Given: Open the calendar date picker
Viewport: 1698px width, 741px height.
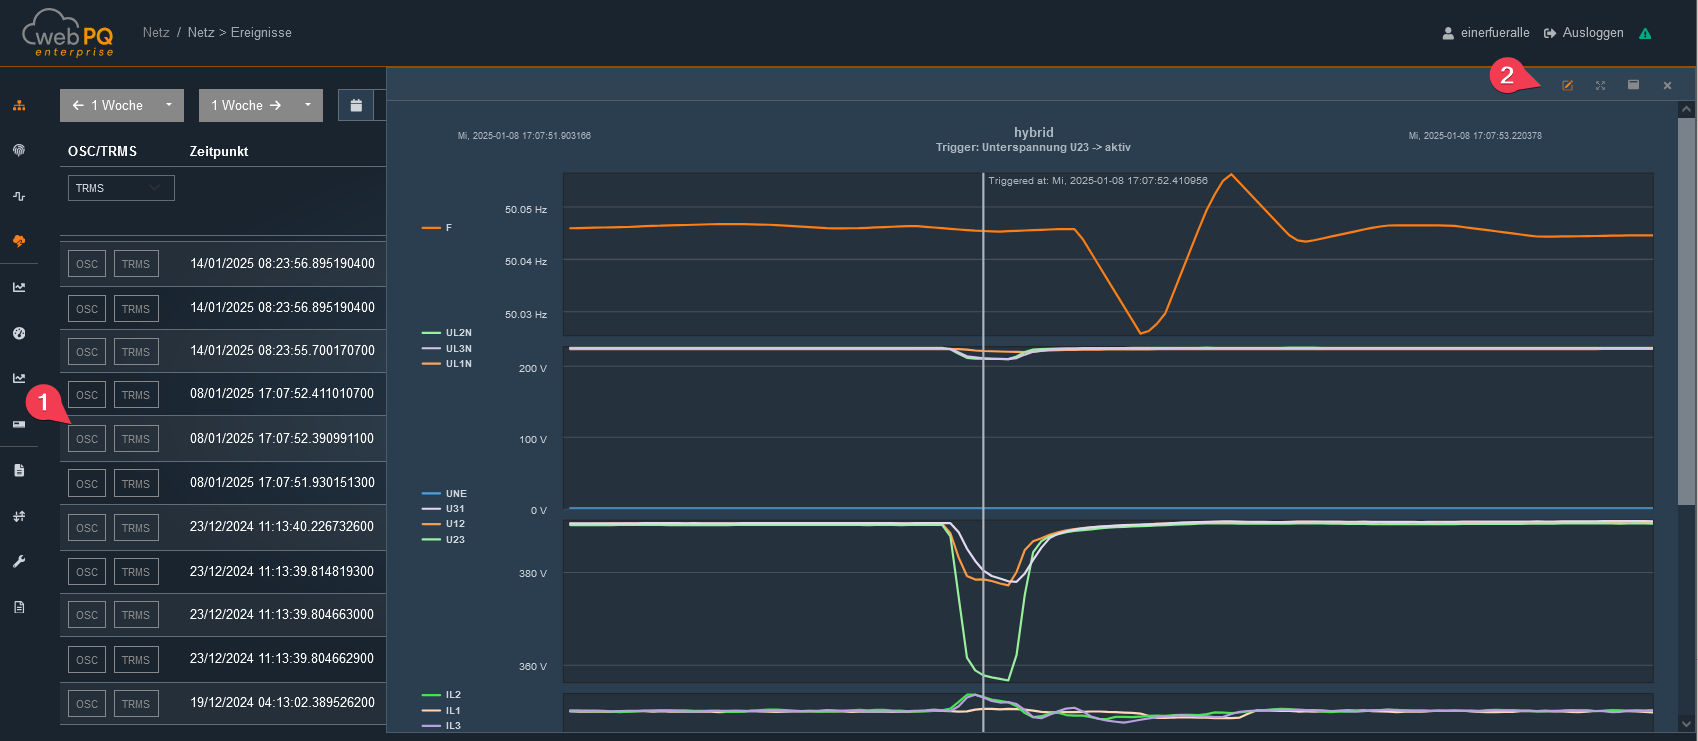Looking at the screenshot, I should pyautogui.click(x=356, y=105).
